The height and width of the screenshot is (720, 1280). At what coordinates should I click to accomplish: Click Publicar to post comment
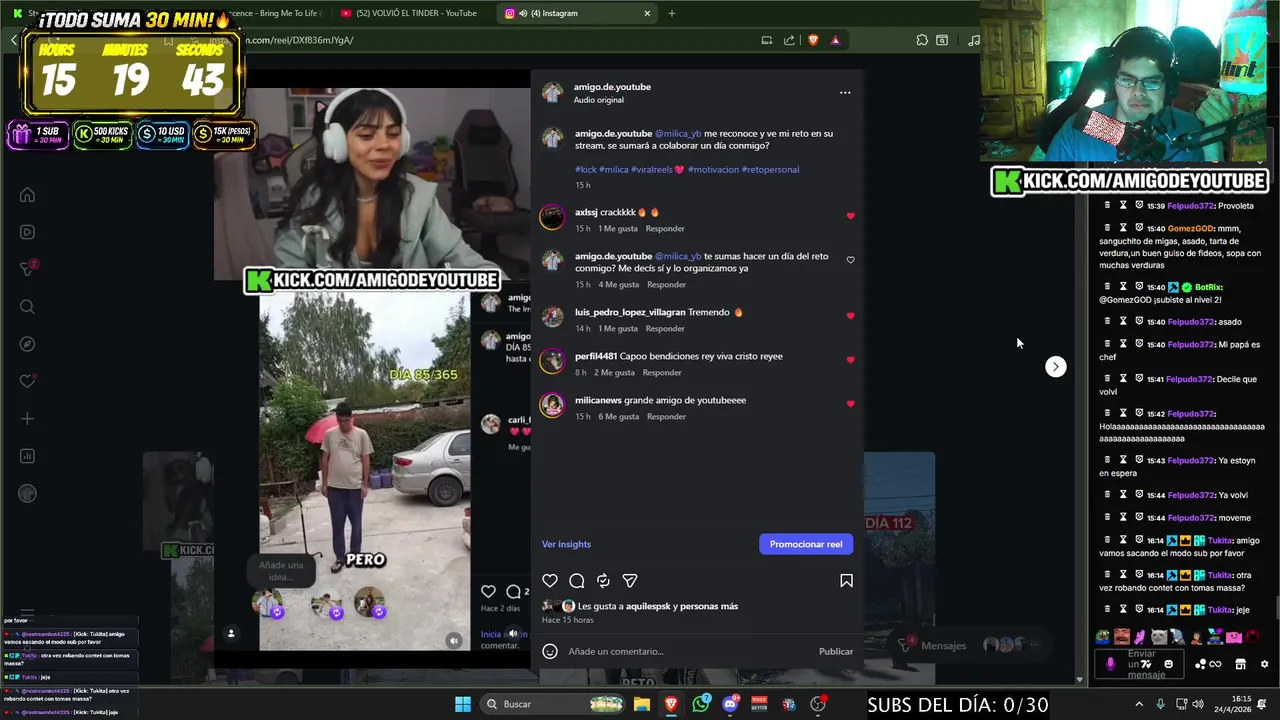coord(836,651)
